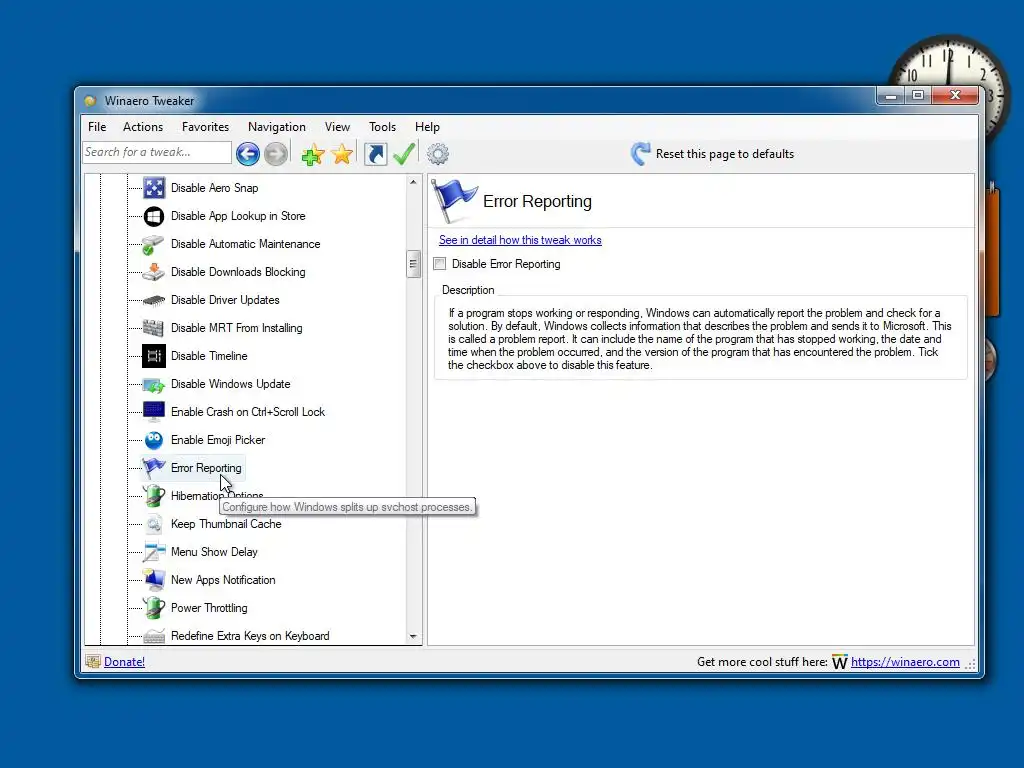
Task: Click the Disable Timeline black icon
Action: [x=154, y=356]
